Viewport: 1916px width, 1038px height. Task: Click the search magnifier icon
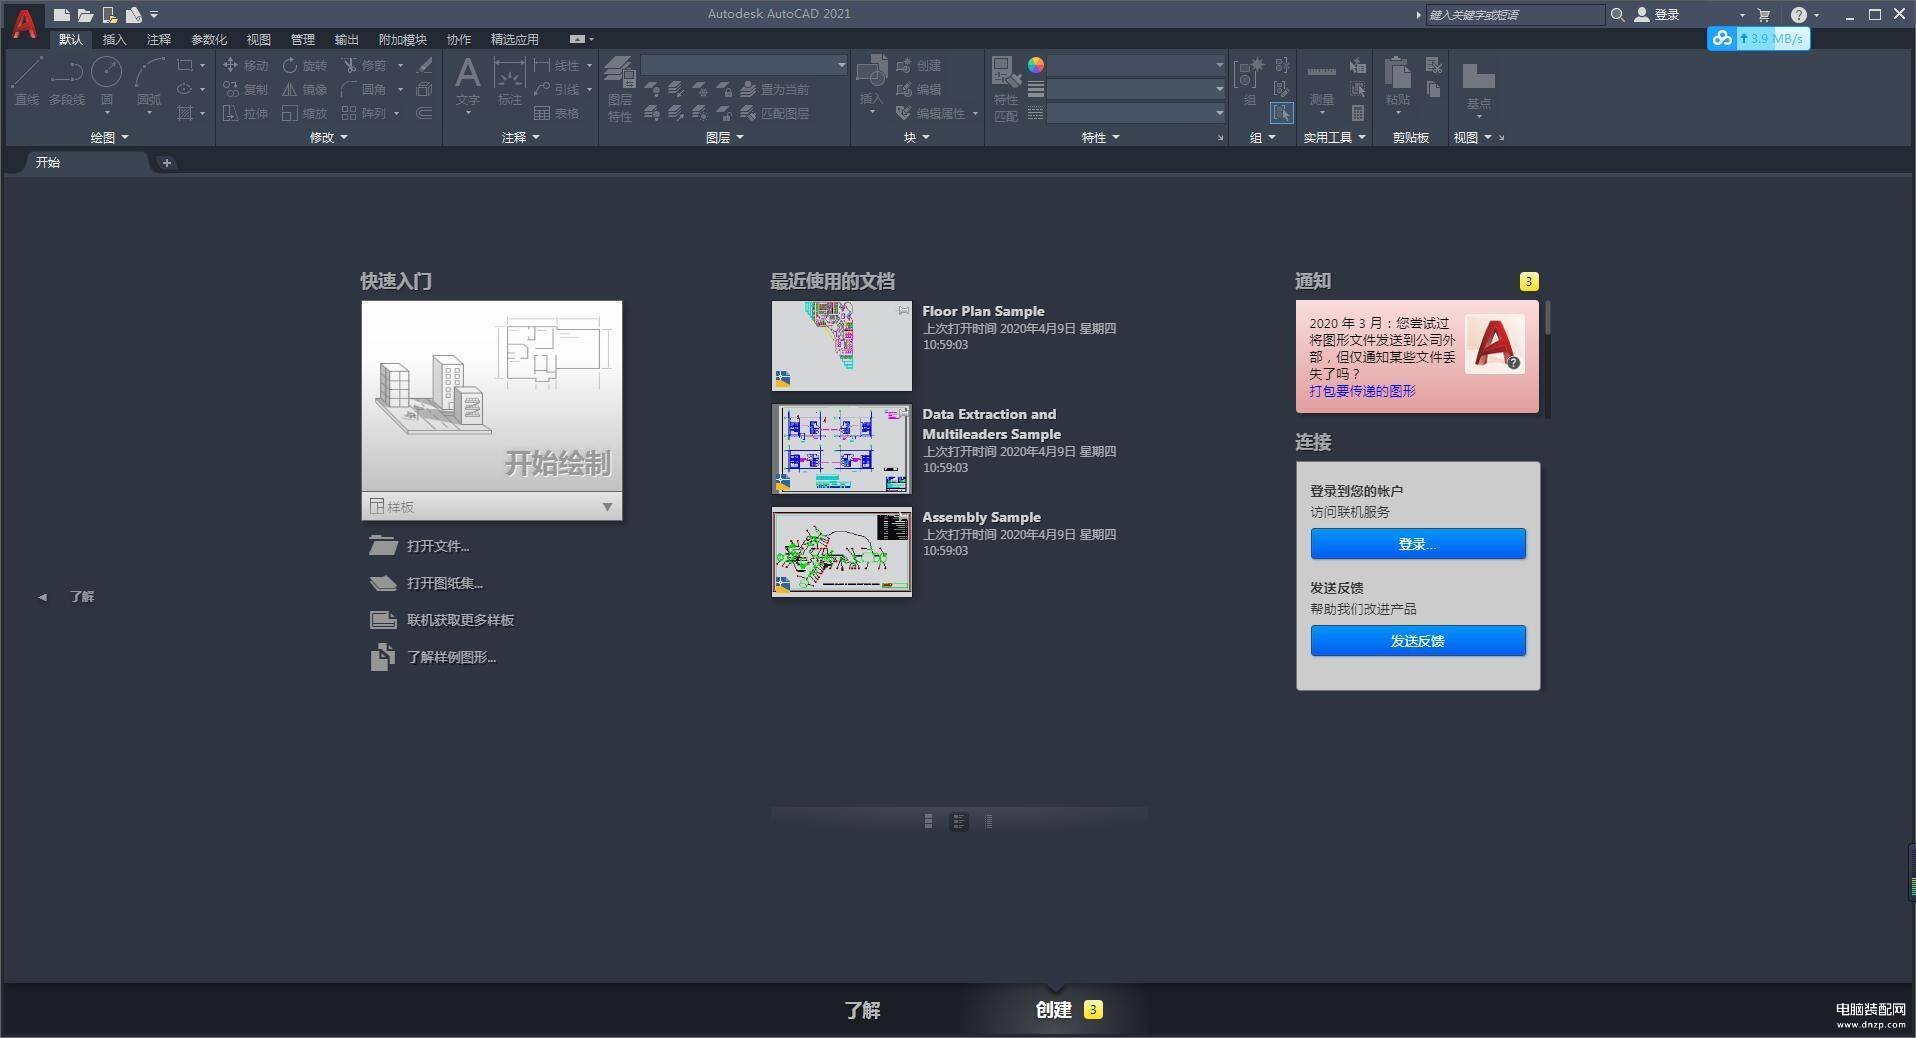coord(1617,15)
